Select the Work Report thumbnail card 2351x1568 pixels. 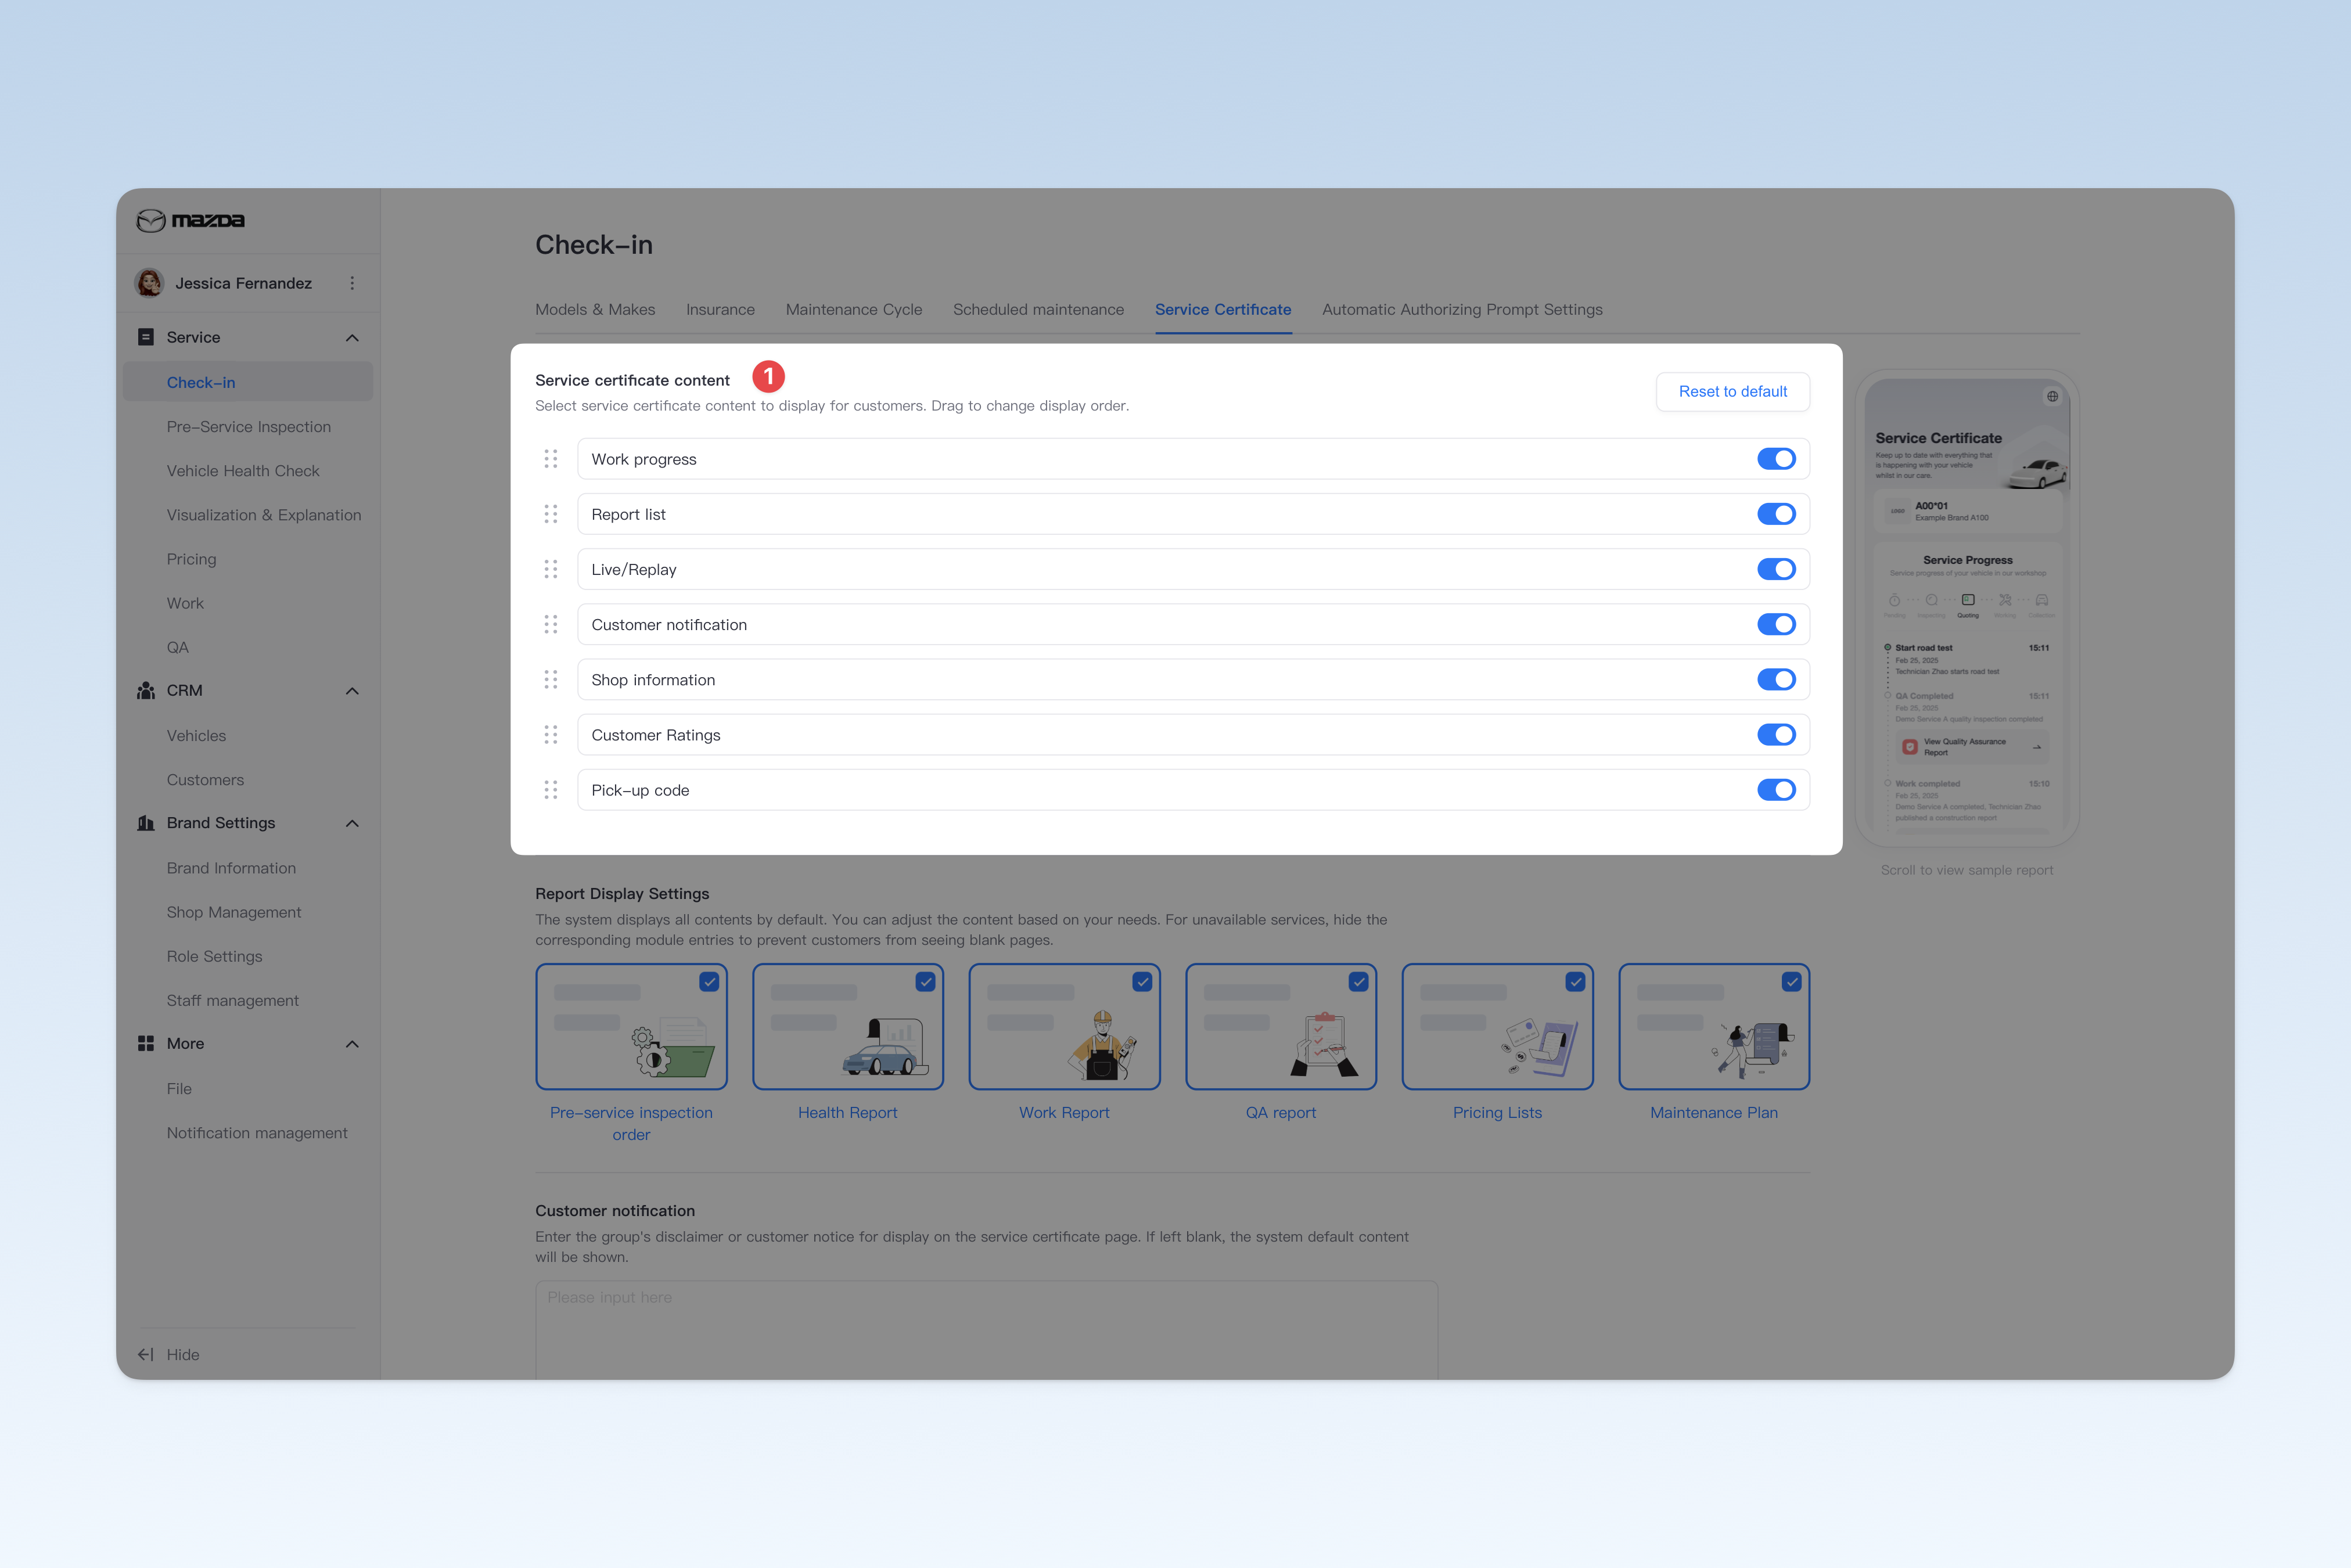[x=1064, y=1027]
